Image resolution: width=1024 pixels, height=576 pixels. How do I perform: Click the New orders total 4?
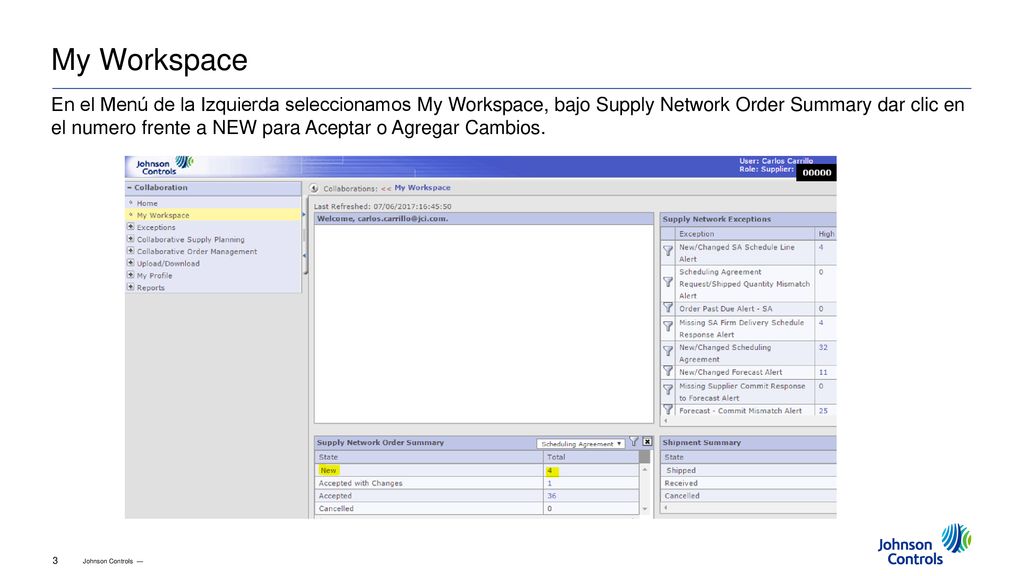550,470
